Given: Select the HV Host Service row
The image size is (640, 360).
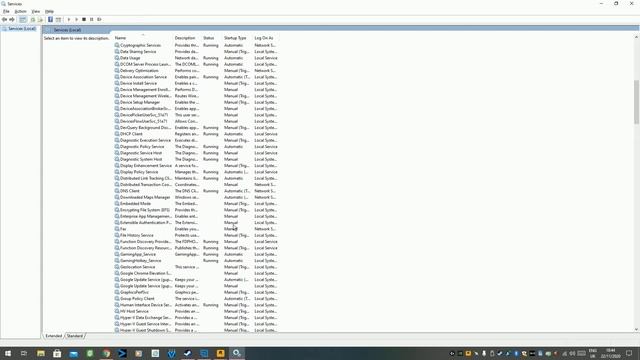Looking at the screenshot, I should tap(196, 311).
